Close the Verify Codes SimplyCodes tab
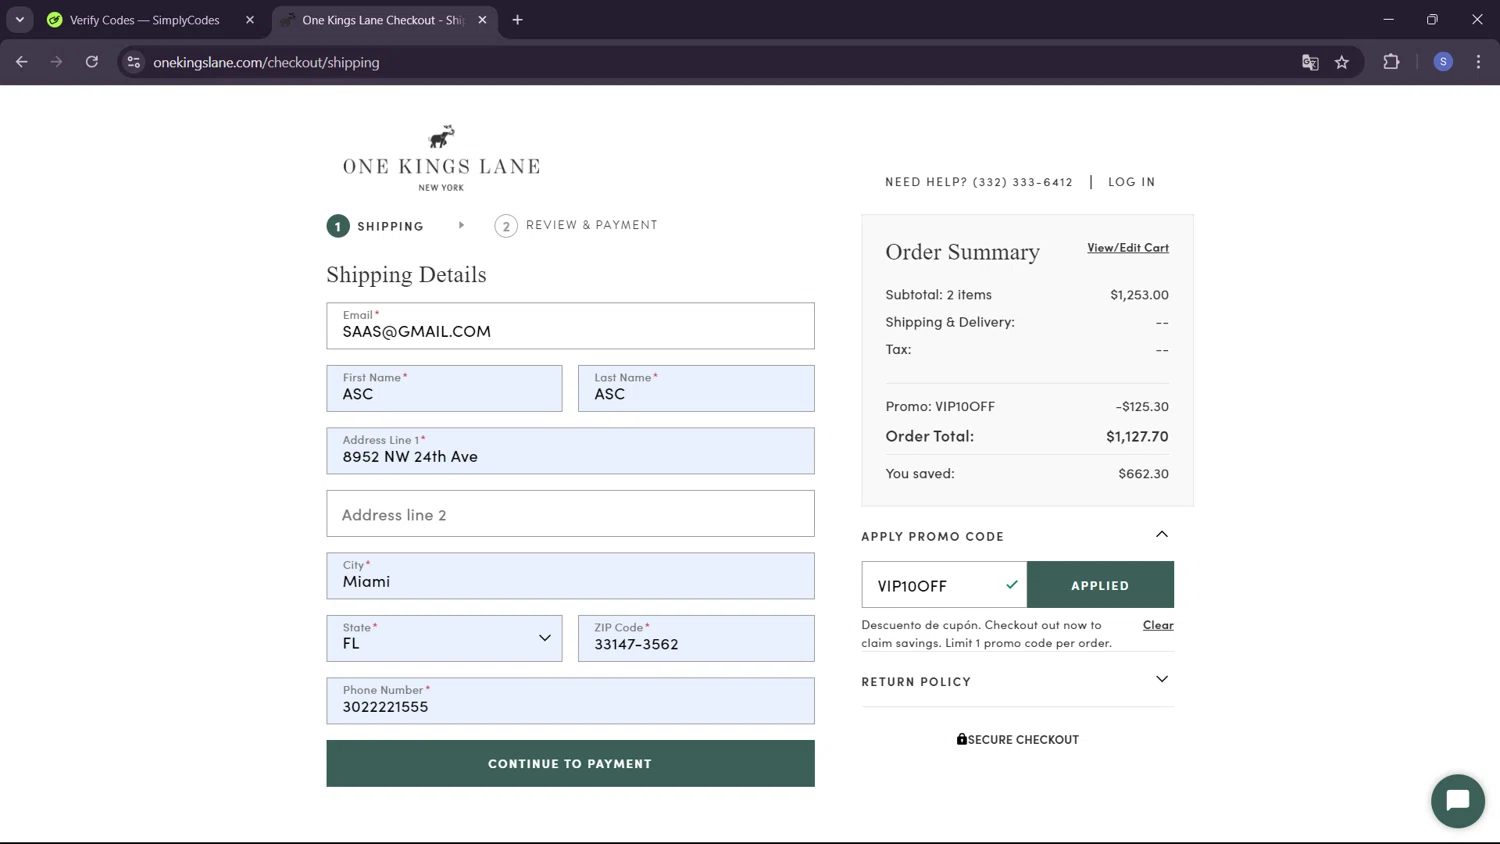Viewport: 1500px width, 844px height. pyautogui.click(x=250, y=20)
